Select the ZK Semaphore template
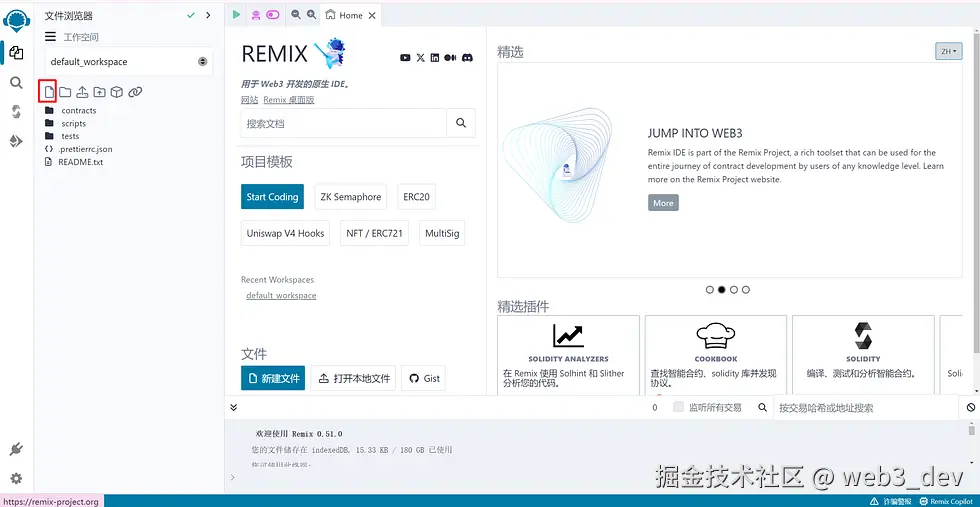Screen dimensions: 980x507 351,196
